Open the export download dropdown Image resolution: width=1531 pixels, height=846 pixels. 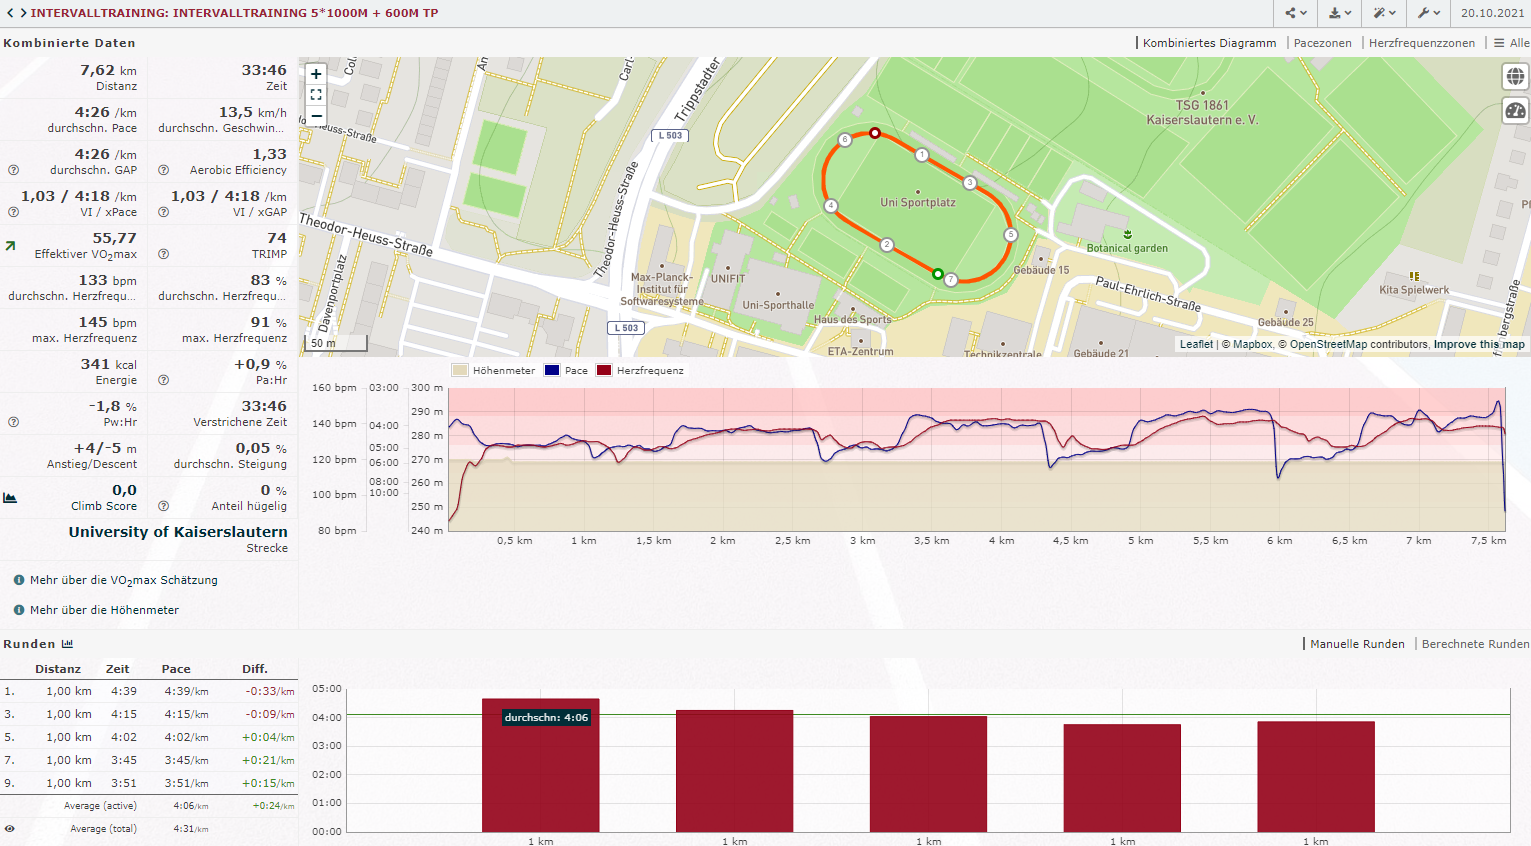[1340, 13]
